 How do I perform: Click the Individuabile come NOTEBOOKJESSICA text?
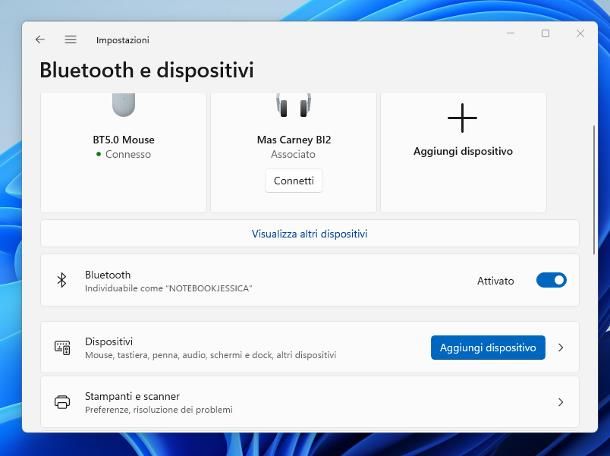(x=168, y=288)
